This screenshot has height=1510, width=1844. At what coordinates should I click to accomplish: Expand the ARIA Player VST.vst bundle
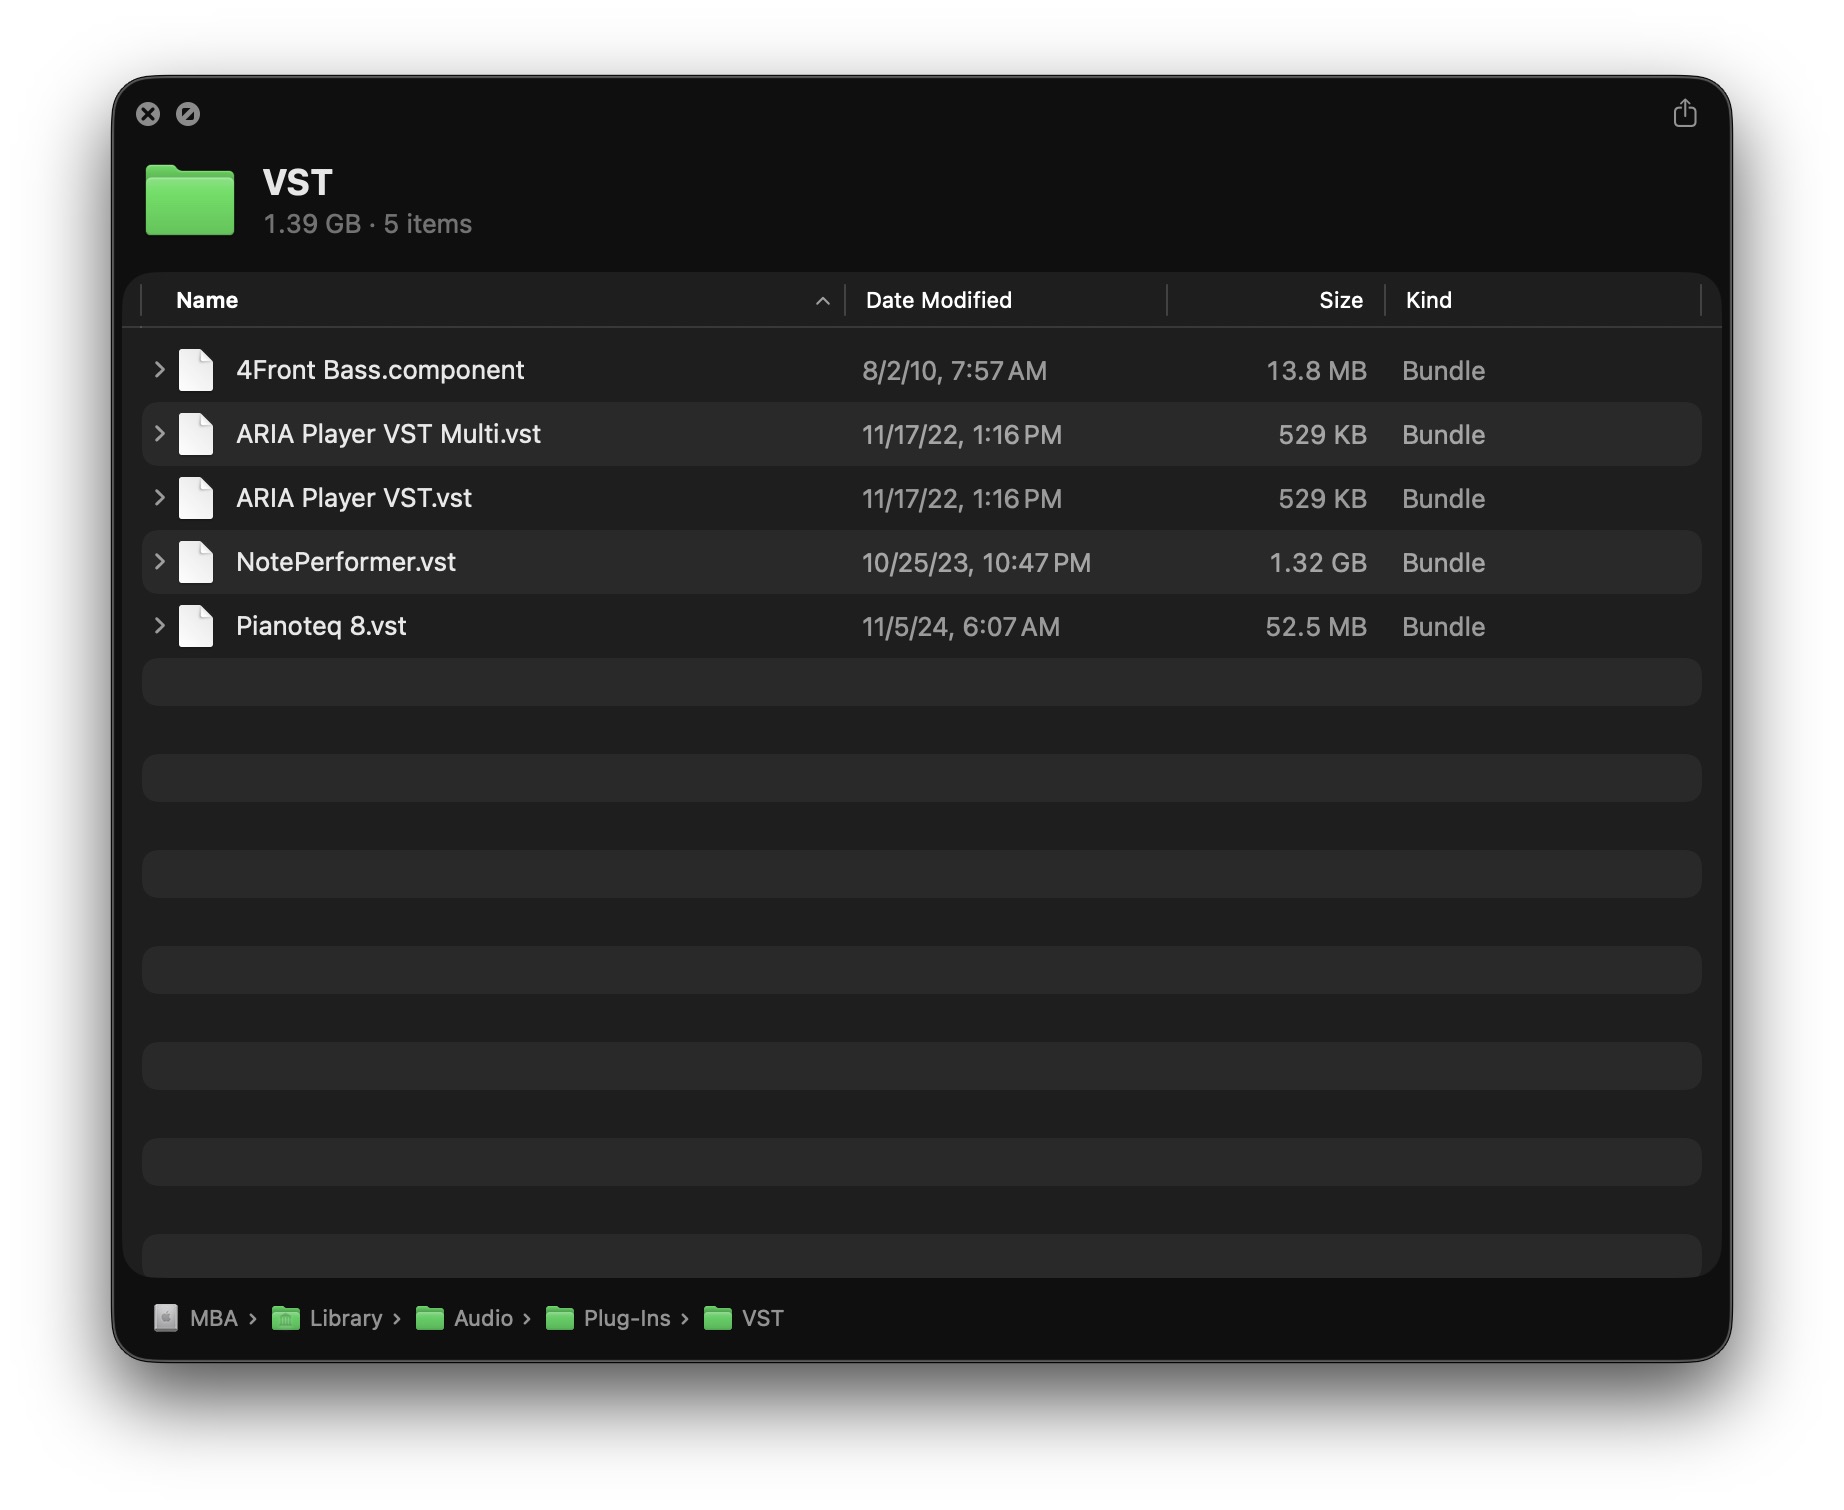pos(159,498)
